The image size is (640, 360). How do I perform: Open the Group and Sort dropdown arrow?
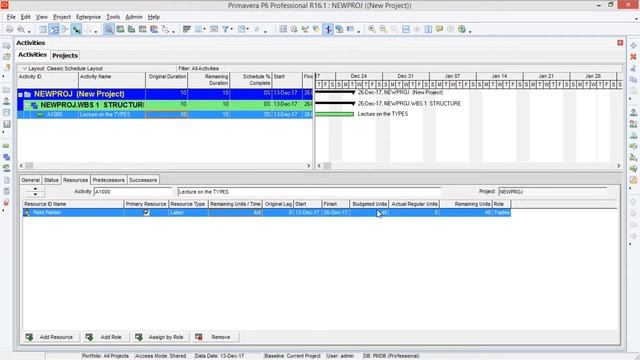click(x=248, y=29)
